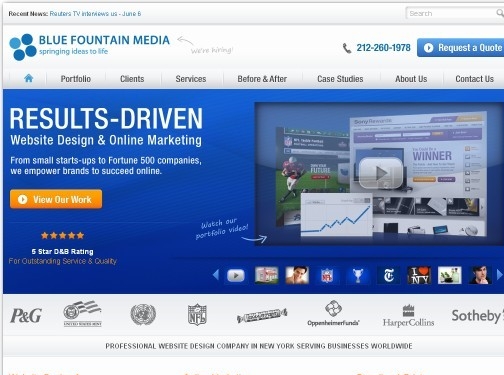Show previous carousel thumbnails with left arrow

(x=216, y=275)
